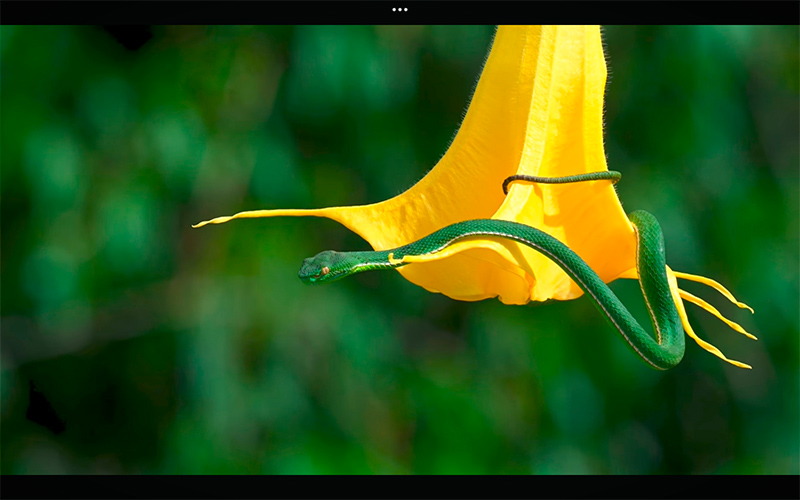The width and height of the screenshot is (800, 500).
Task: Open the three-dot menu at top center
Action: [x=400, y=9]
